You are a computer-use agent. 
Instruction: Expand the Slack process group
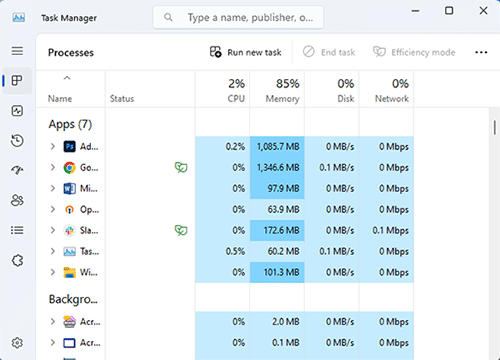pos(53,230)
